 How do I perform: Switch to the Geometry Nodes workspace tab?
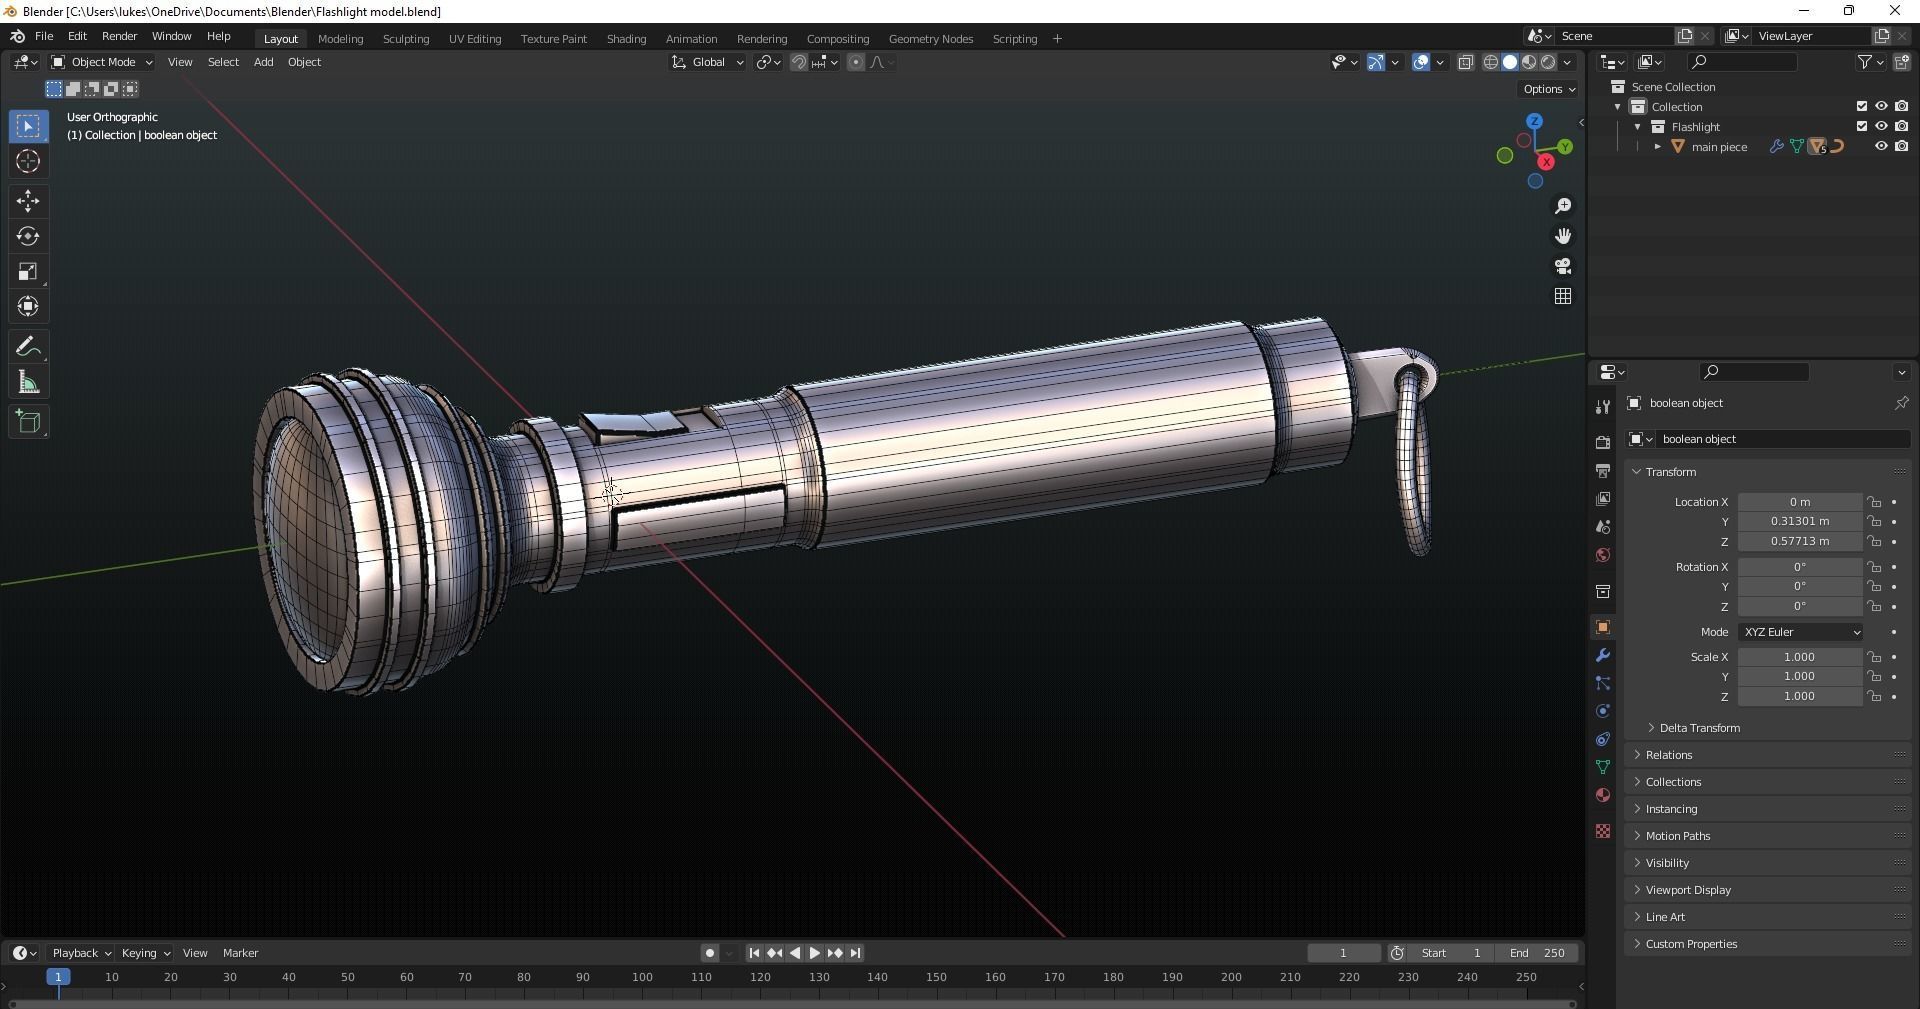930,38
